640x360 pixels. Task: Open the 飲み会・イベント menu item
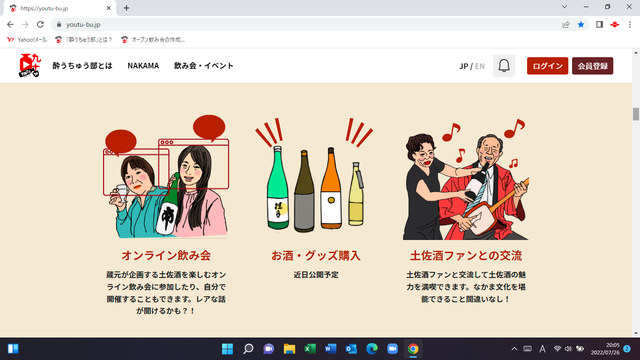click(204, 66)
